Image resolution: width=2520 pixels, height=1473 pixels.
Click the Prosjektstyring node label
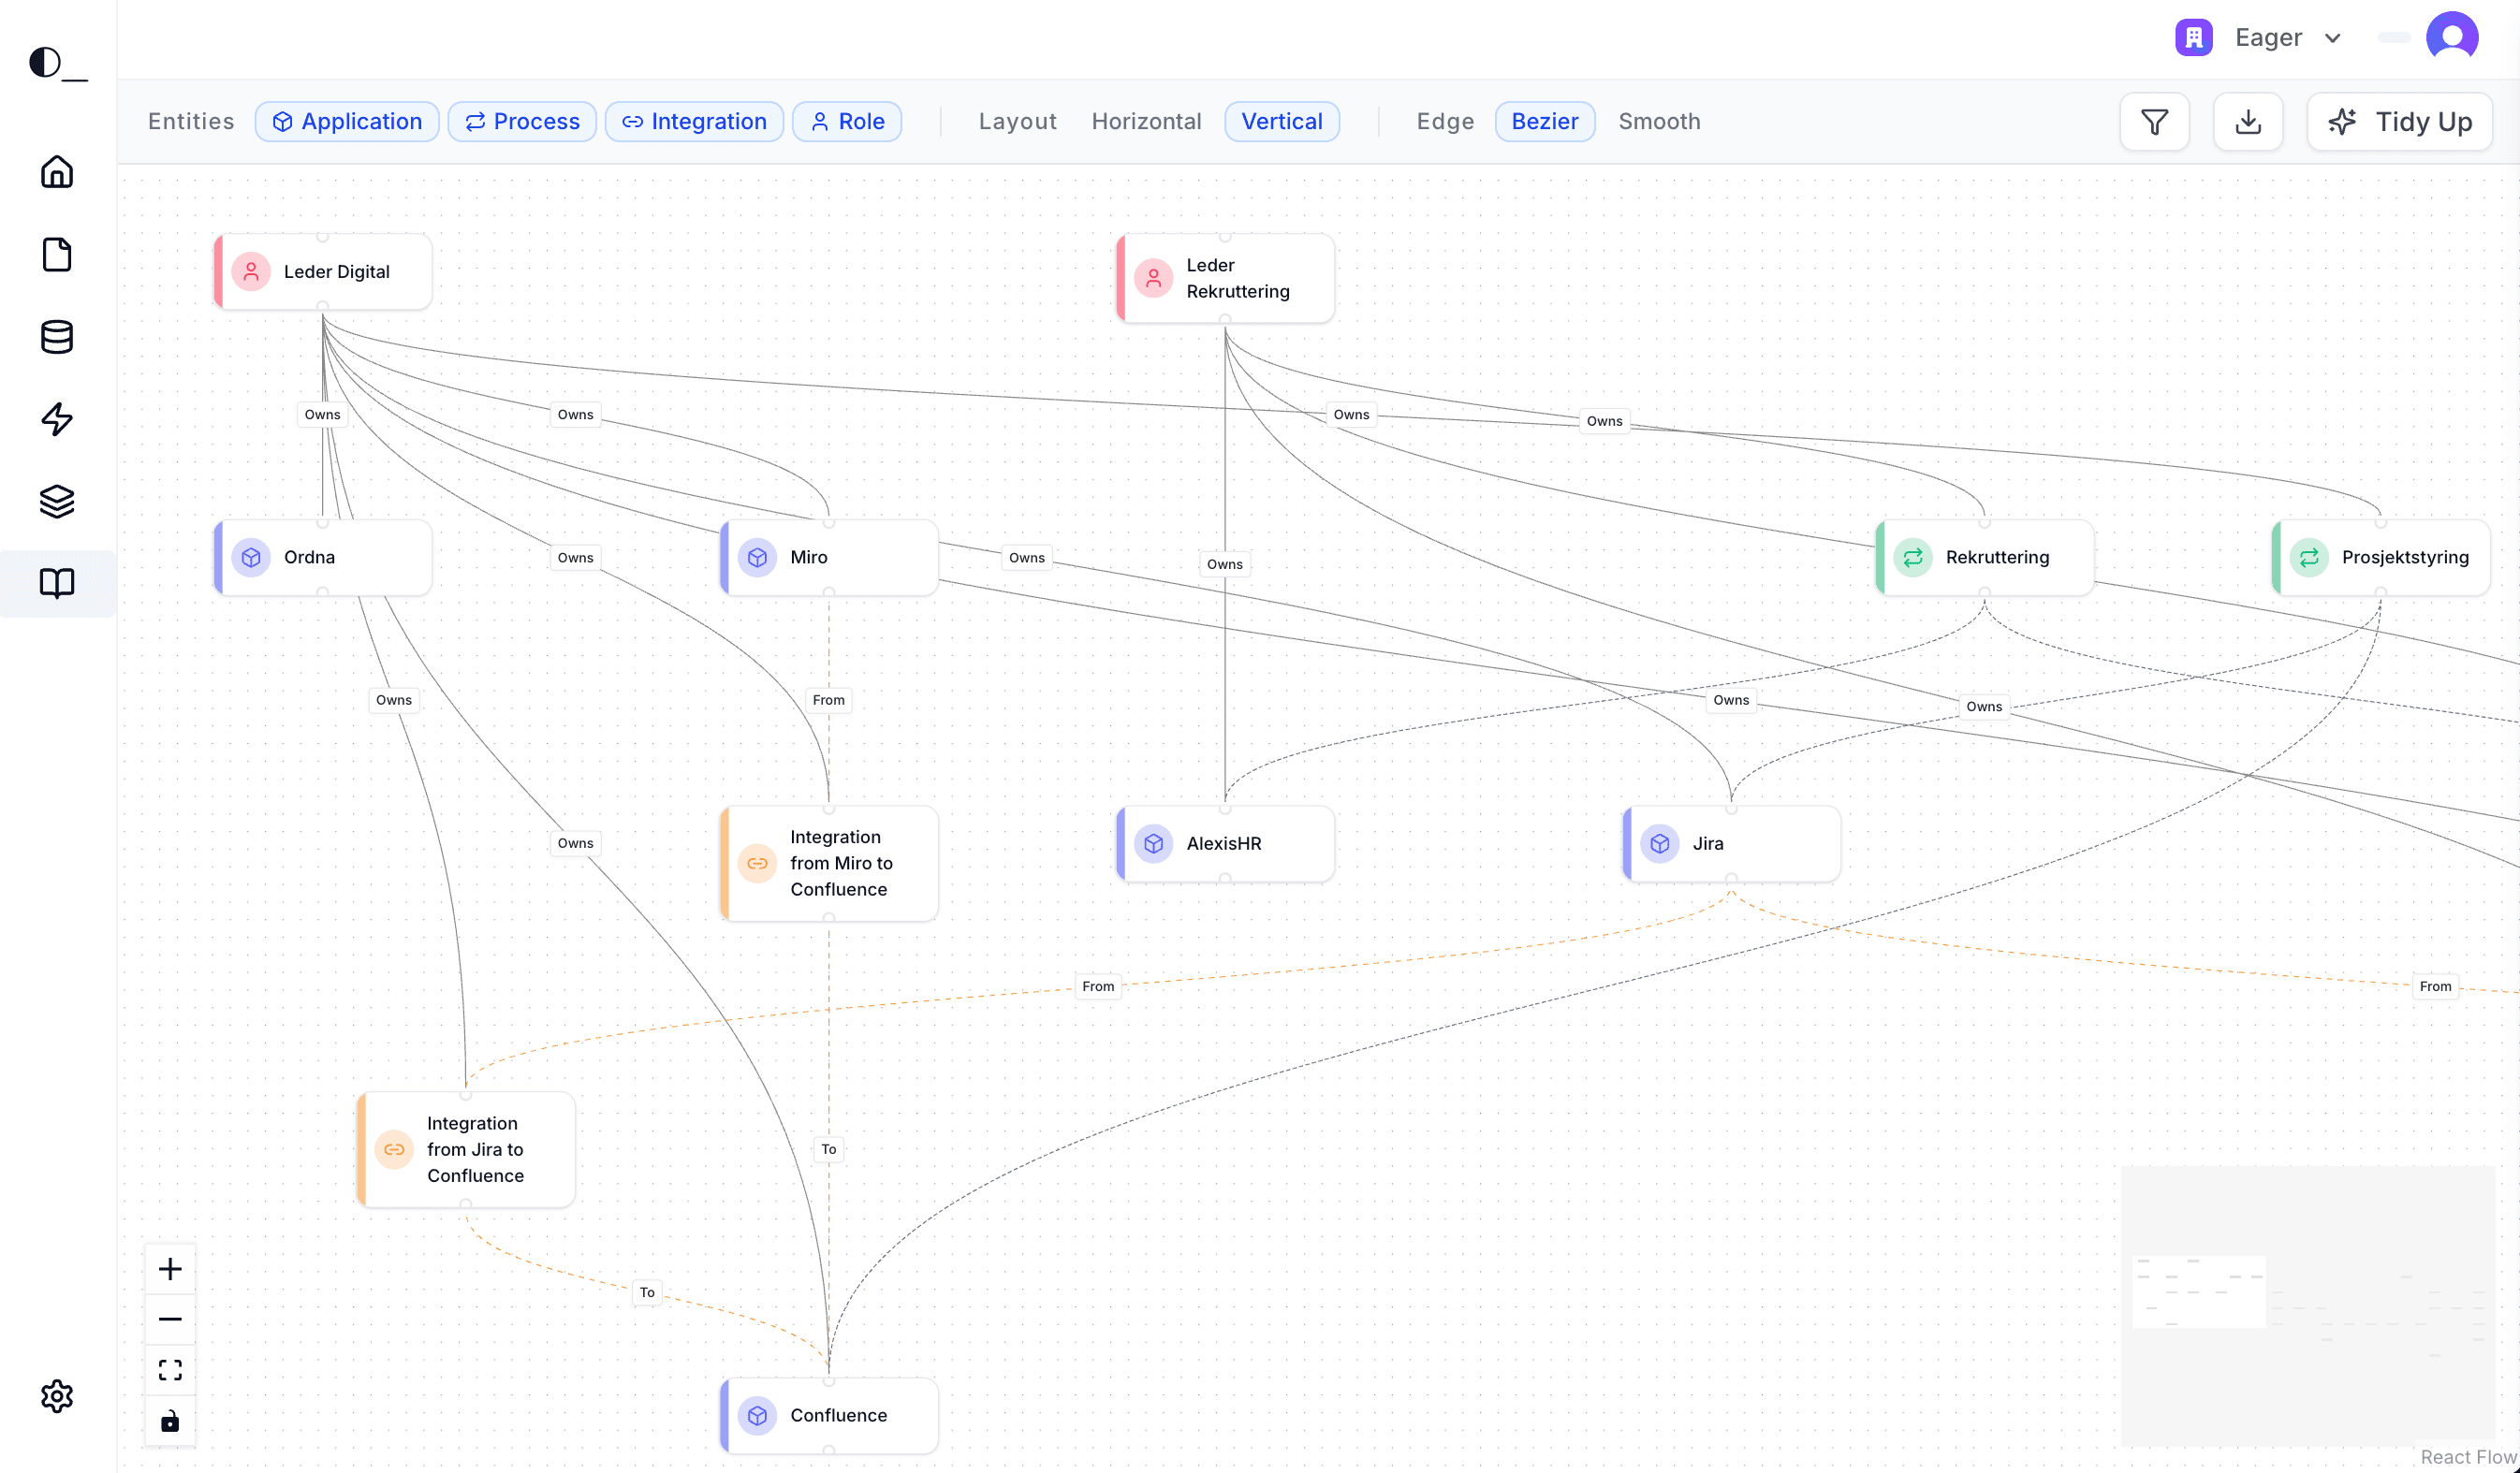point(2405,557)
